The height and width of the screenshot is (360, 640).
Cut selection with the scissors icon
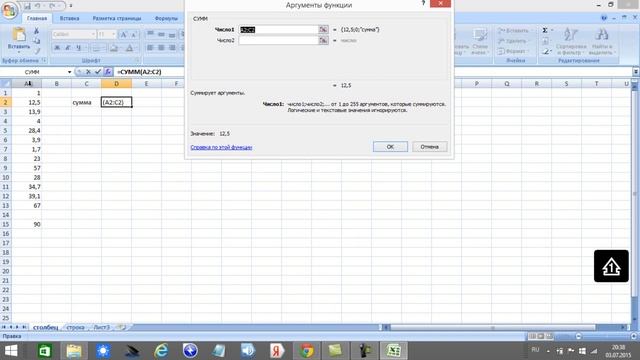click(36, 31)
